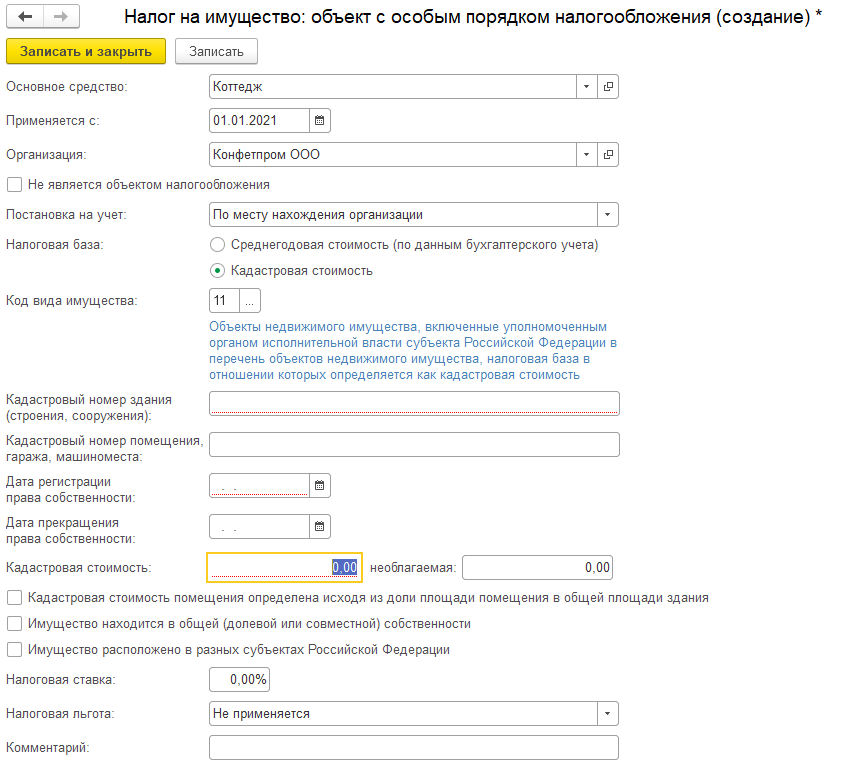Screen dimensions: 852x768
Task: Click Не применяется in Налоговая льгота field
Action: [261, 714]
